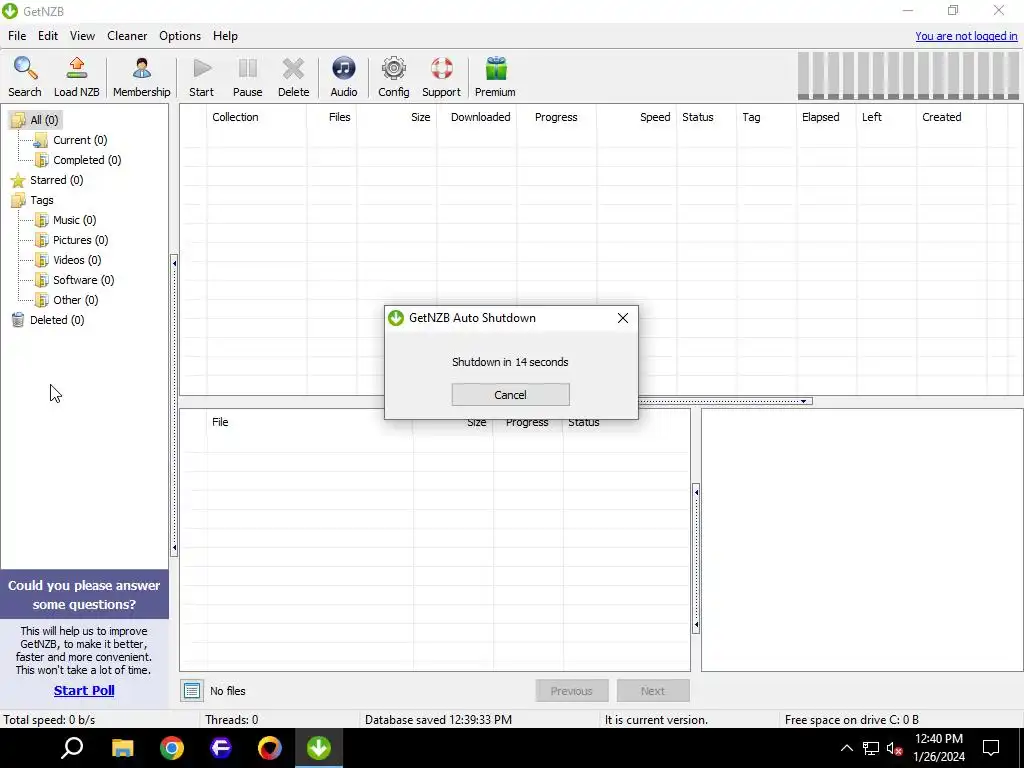Open the Edit menu
Screen dimensions: 1024x768
48,36
